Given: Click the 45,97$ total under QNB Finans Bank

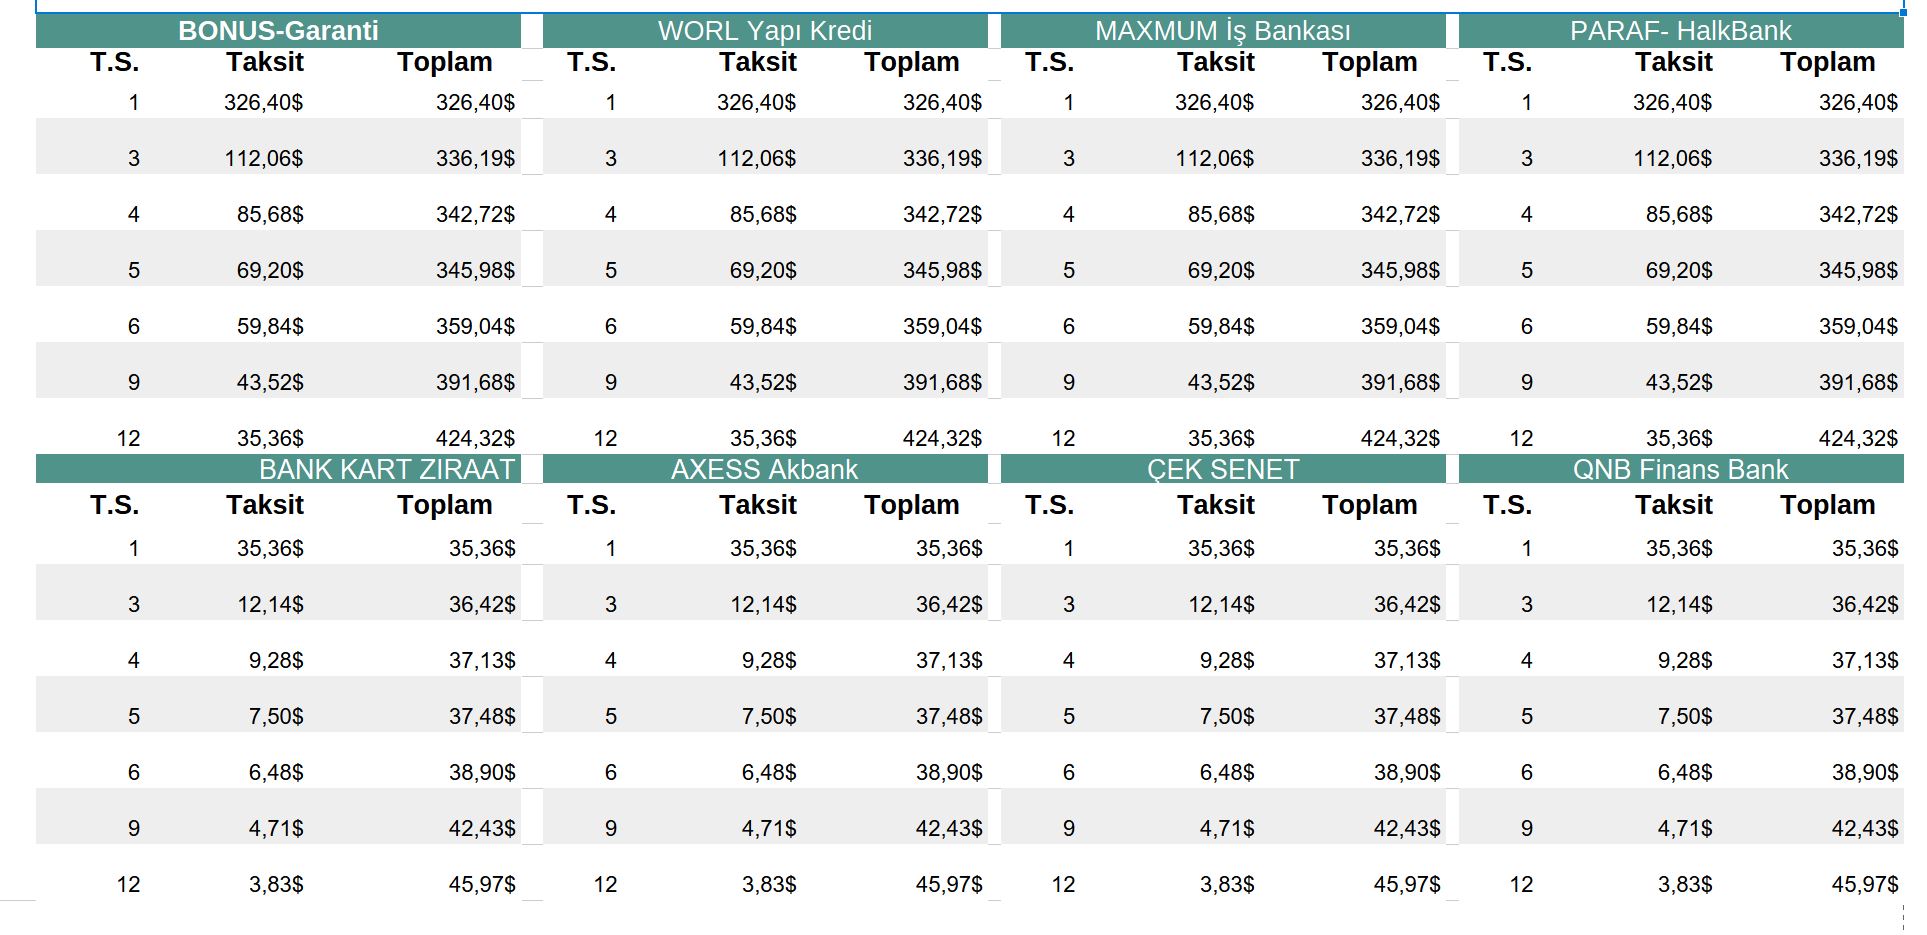Looking at the screenshot, I should tap(1864, 884).
